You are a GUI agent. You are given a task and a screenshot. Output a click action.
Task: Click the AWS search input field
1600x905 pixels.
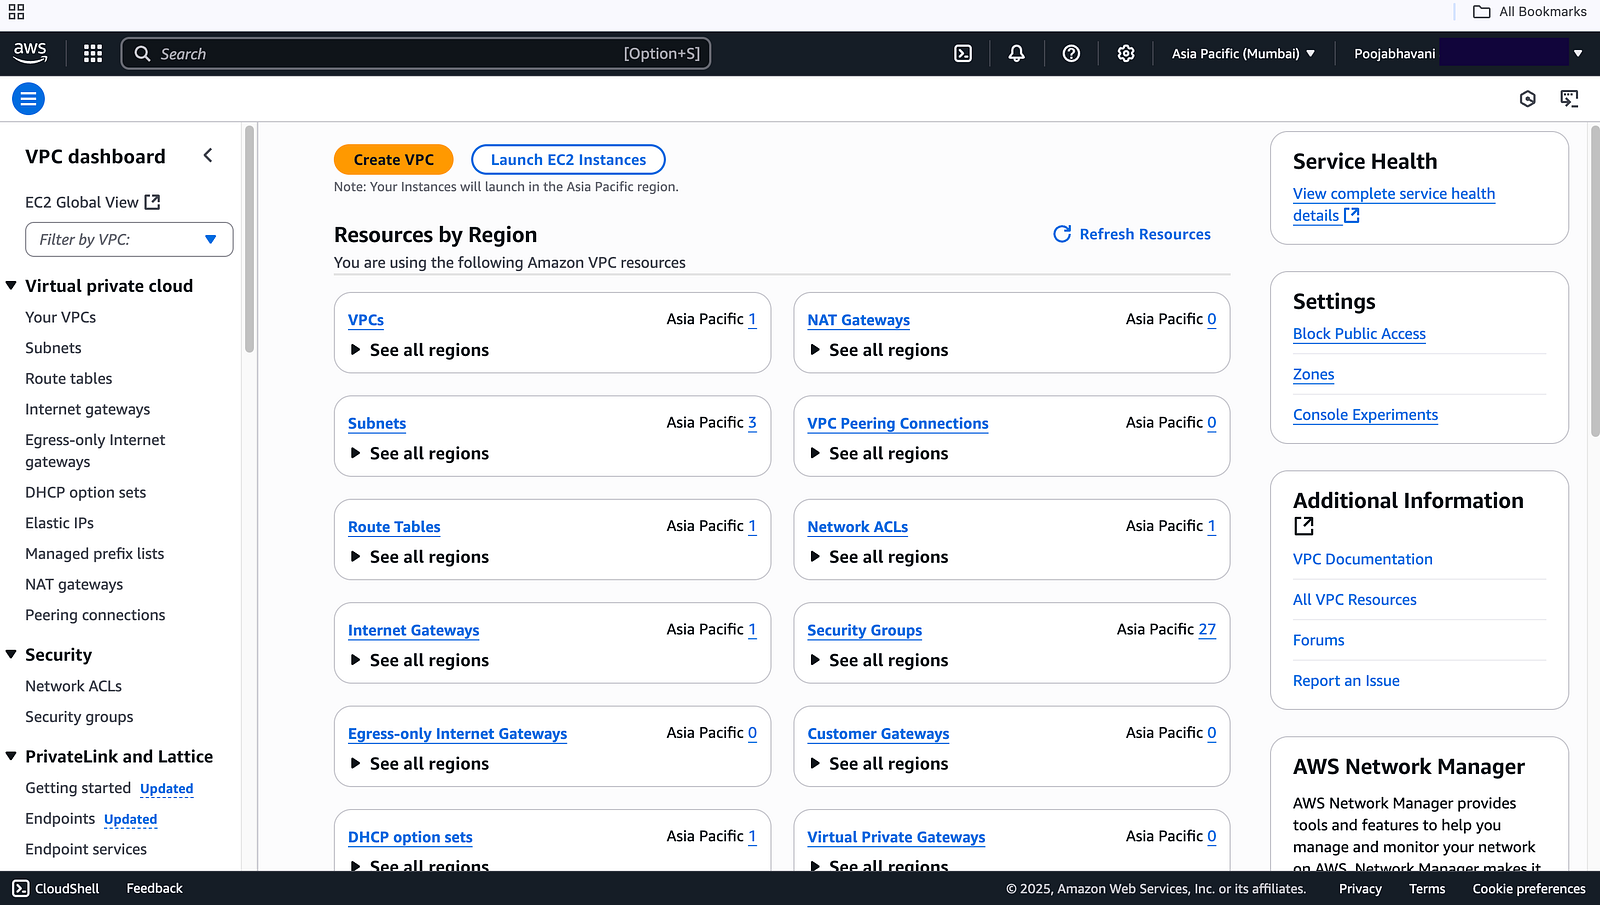(416, 54)
